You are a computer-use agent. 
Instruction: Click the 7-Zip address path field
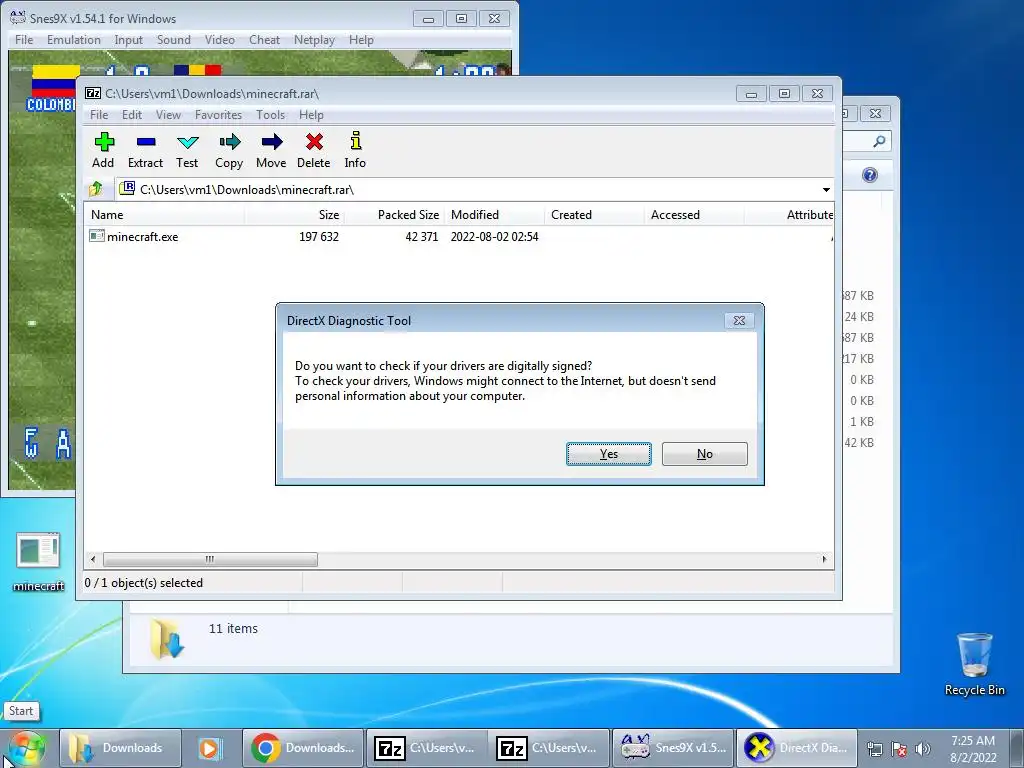coord(475,189)
